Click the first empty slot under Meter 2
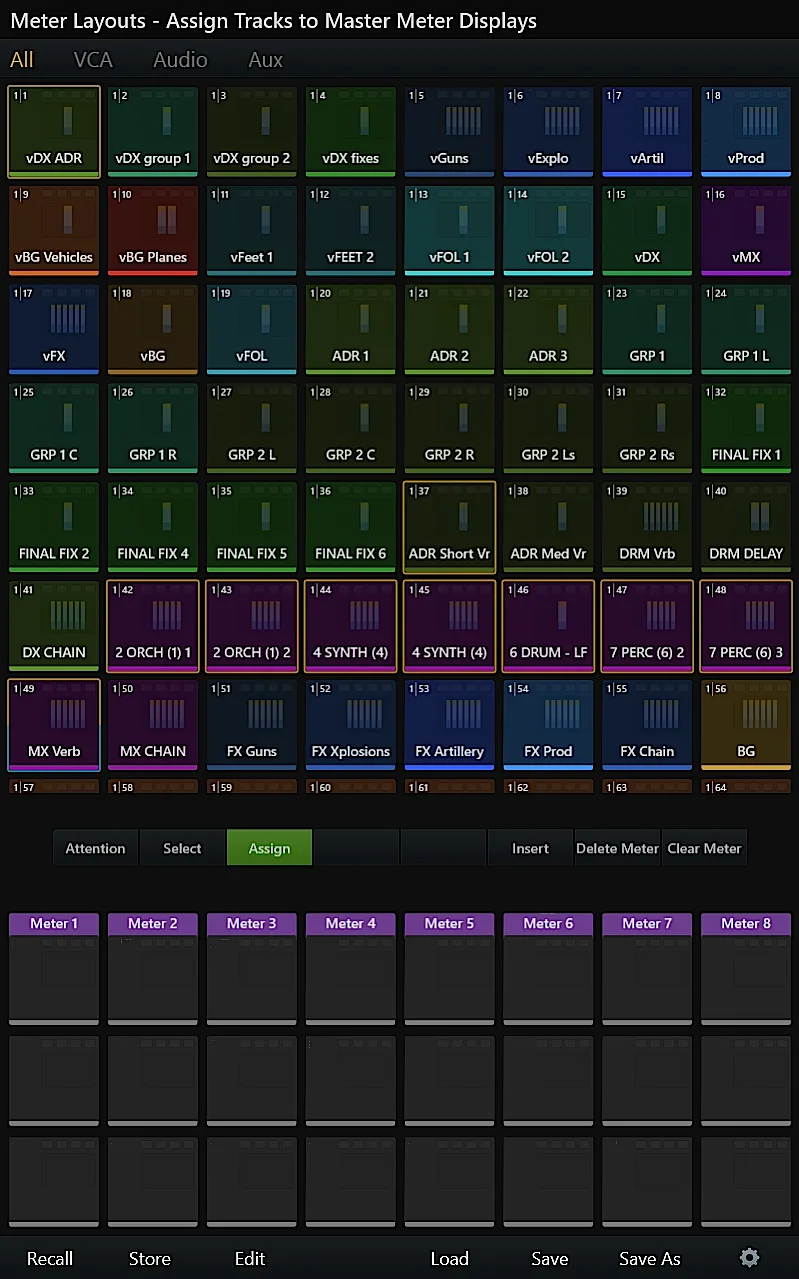The width and height of the screenshot is (799, 1279). click(x=153, y=980)
